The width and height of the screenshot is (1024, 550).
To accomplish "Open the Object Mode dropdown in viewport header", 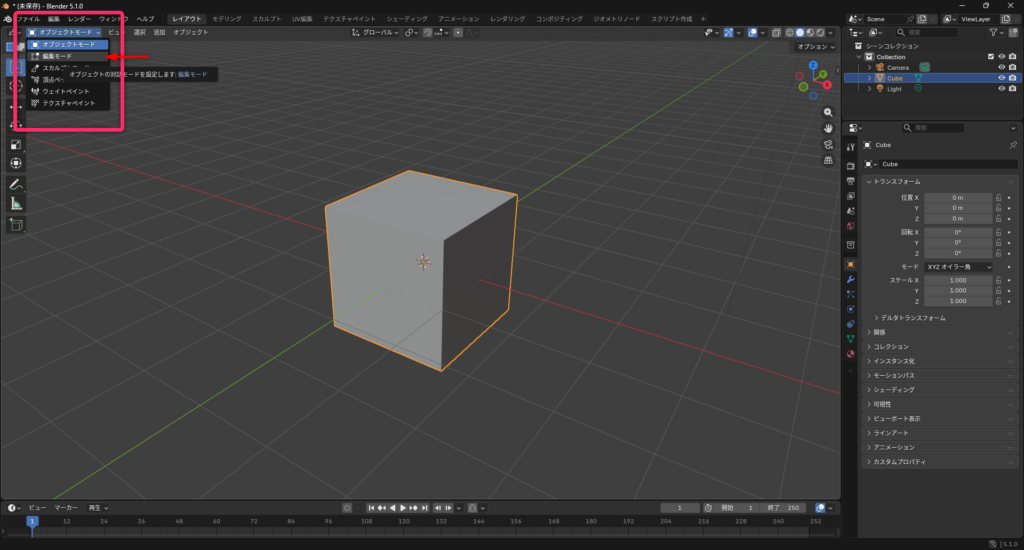I will point(64,32).
